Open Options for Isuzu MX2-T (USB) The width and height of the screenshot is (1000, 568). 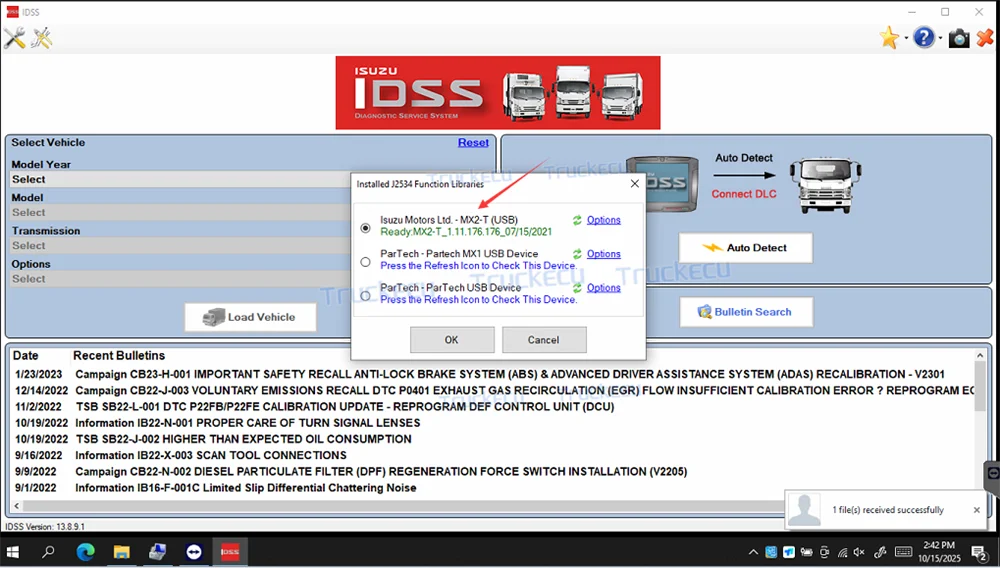tap(603, 220)
